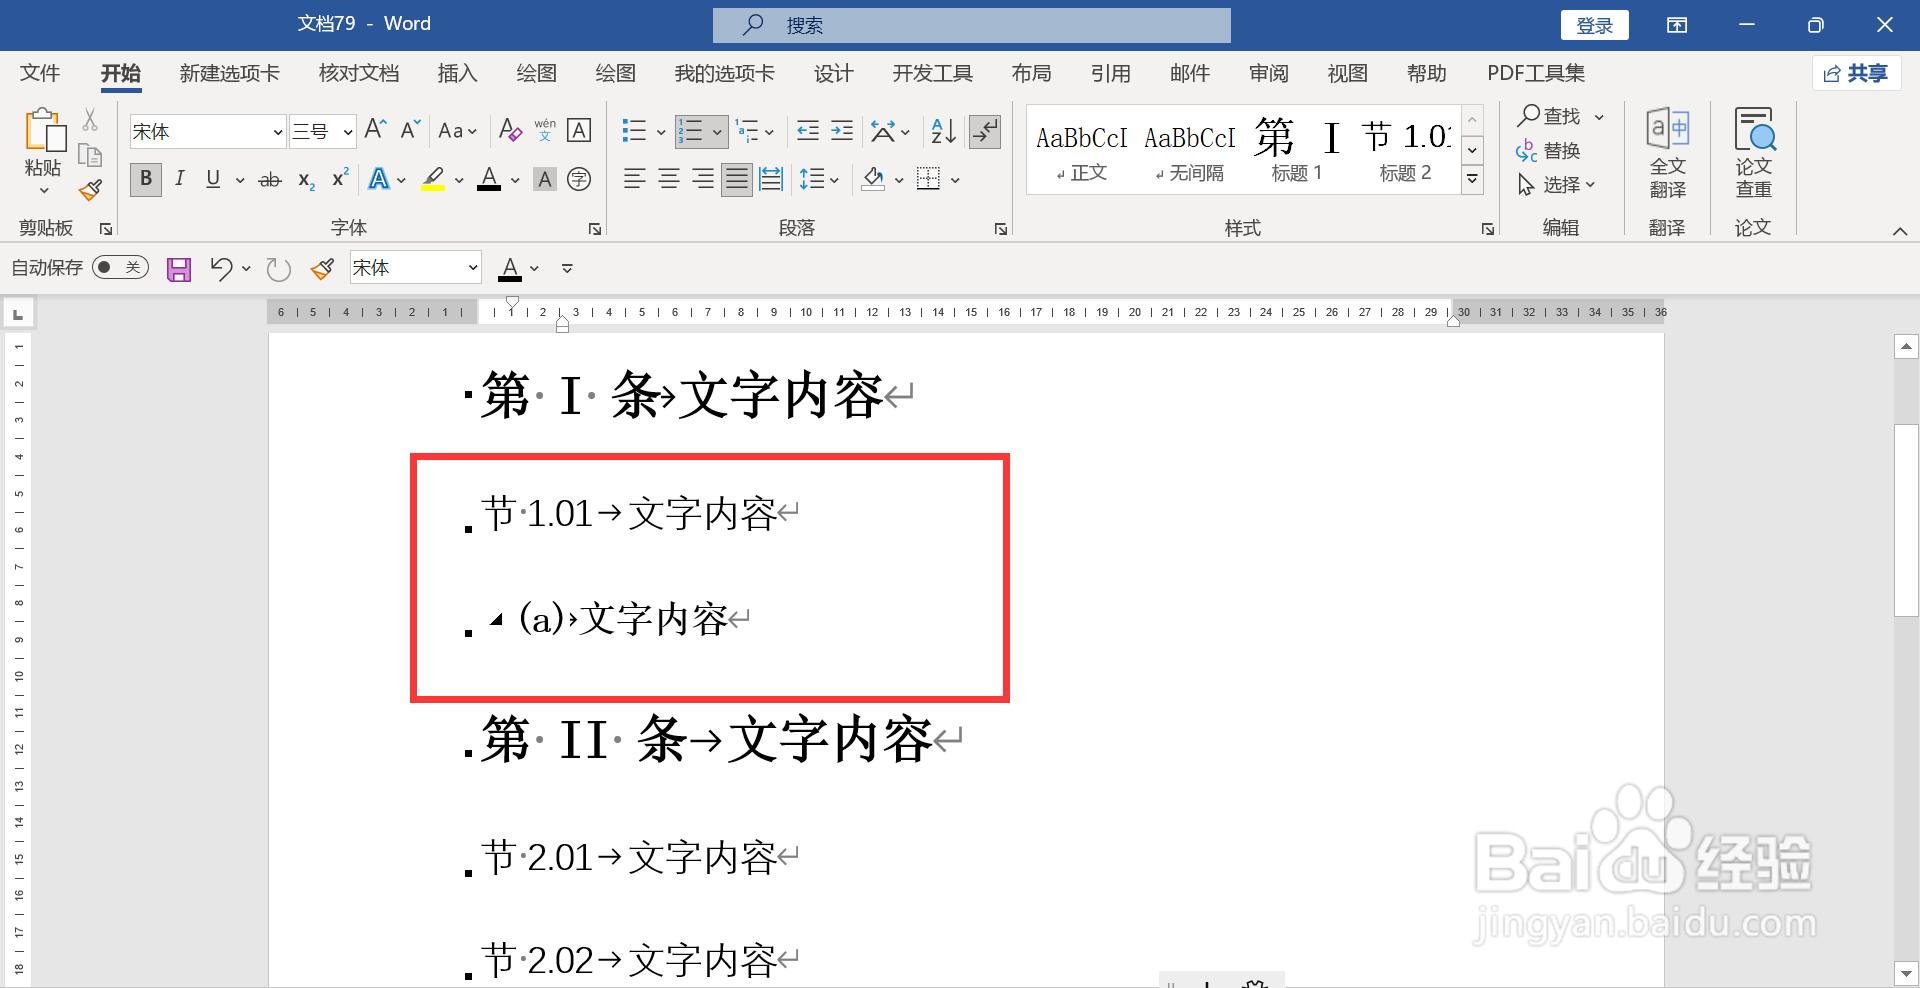
Task: Toggle italic formatting
Action: (x=179, y=179)
